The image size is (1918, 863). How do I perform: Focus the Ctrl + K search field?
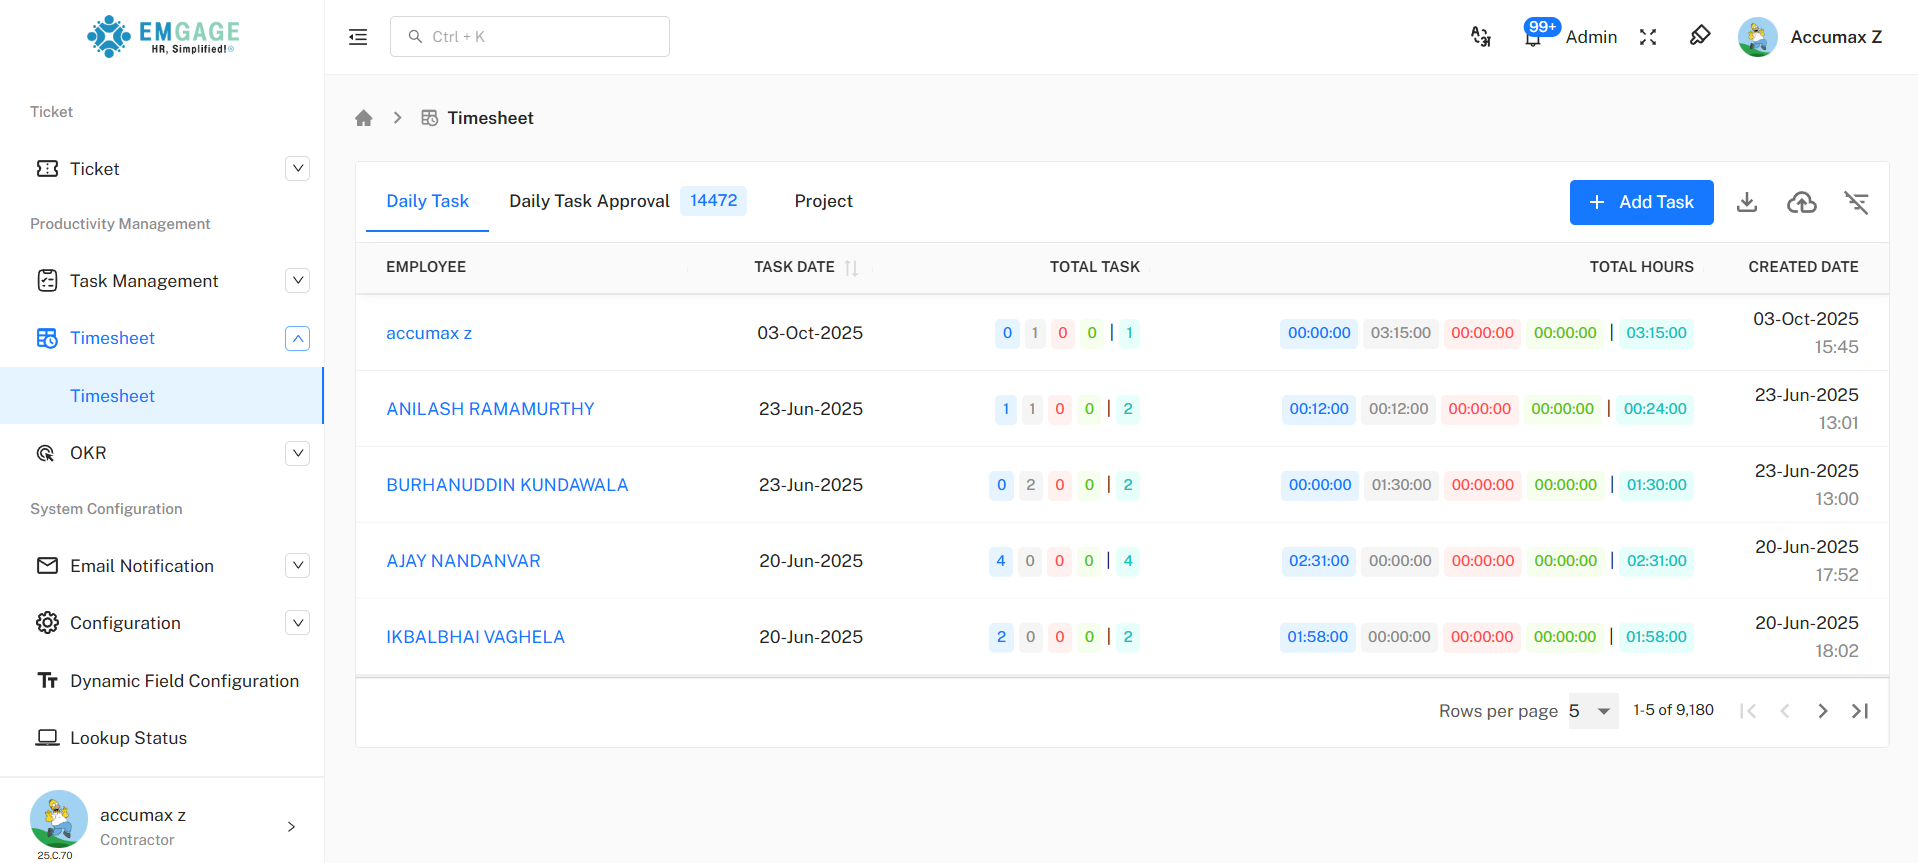click(x=530, y=37)
